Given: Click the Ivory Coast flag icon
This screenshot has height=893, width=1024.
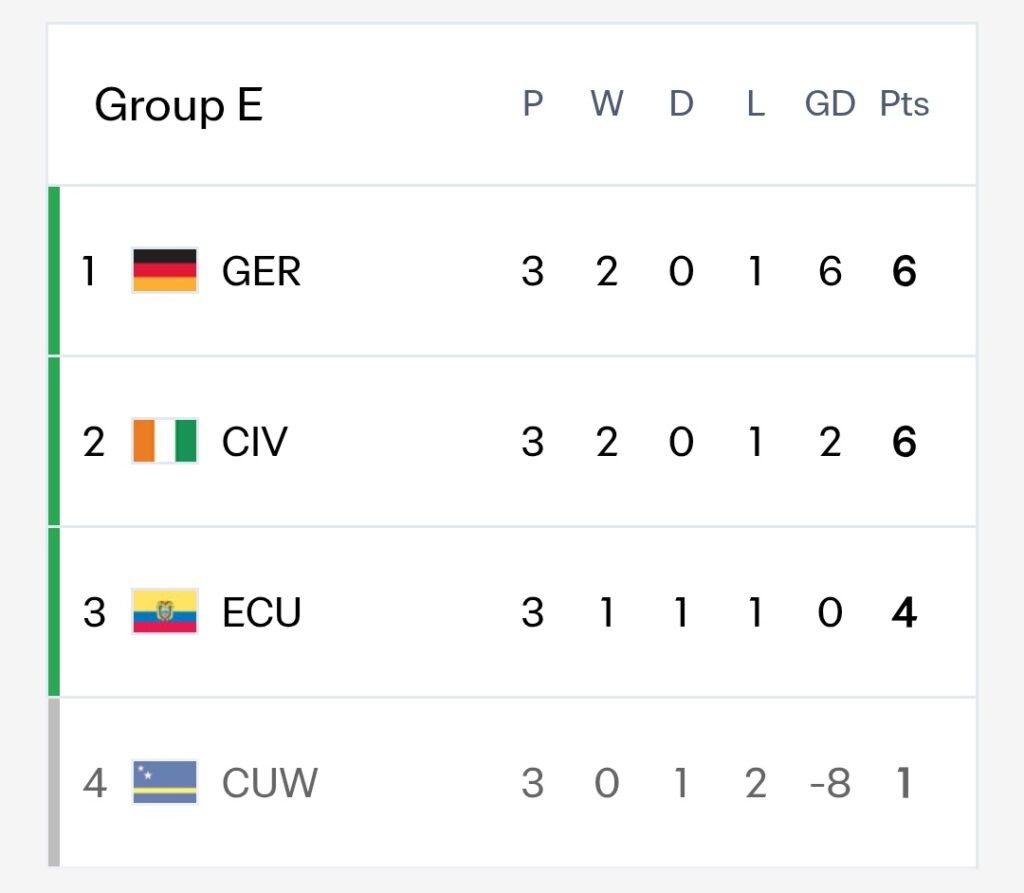Looking at the screenshot, I should click(x=165, y=441).
